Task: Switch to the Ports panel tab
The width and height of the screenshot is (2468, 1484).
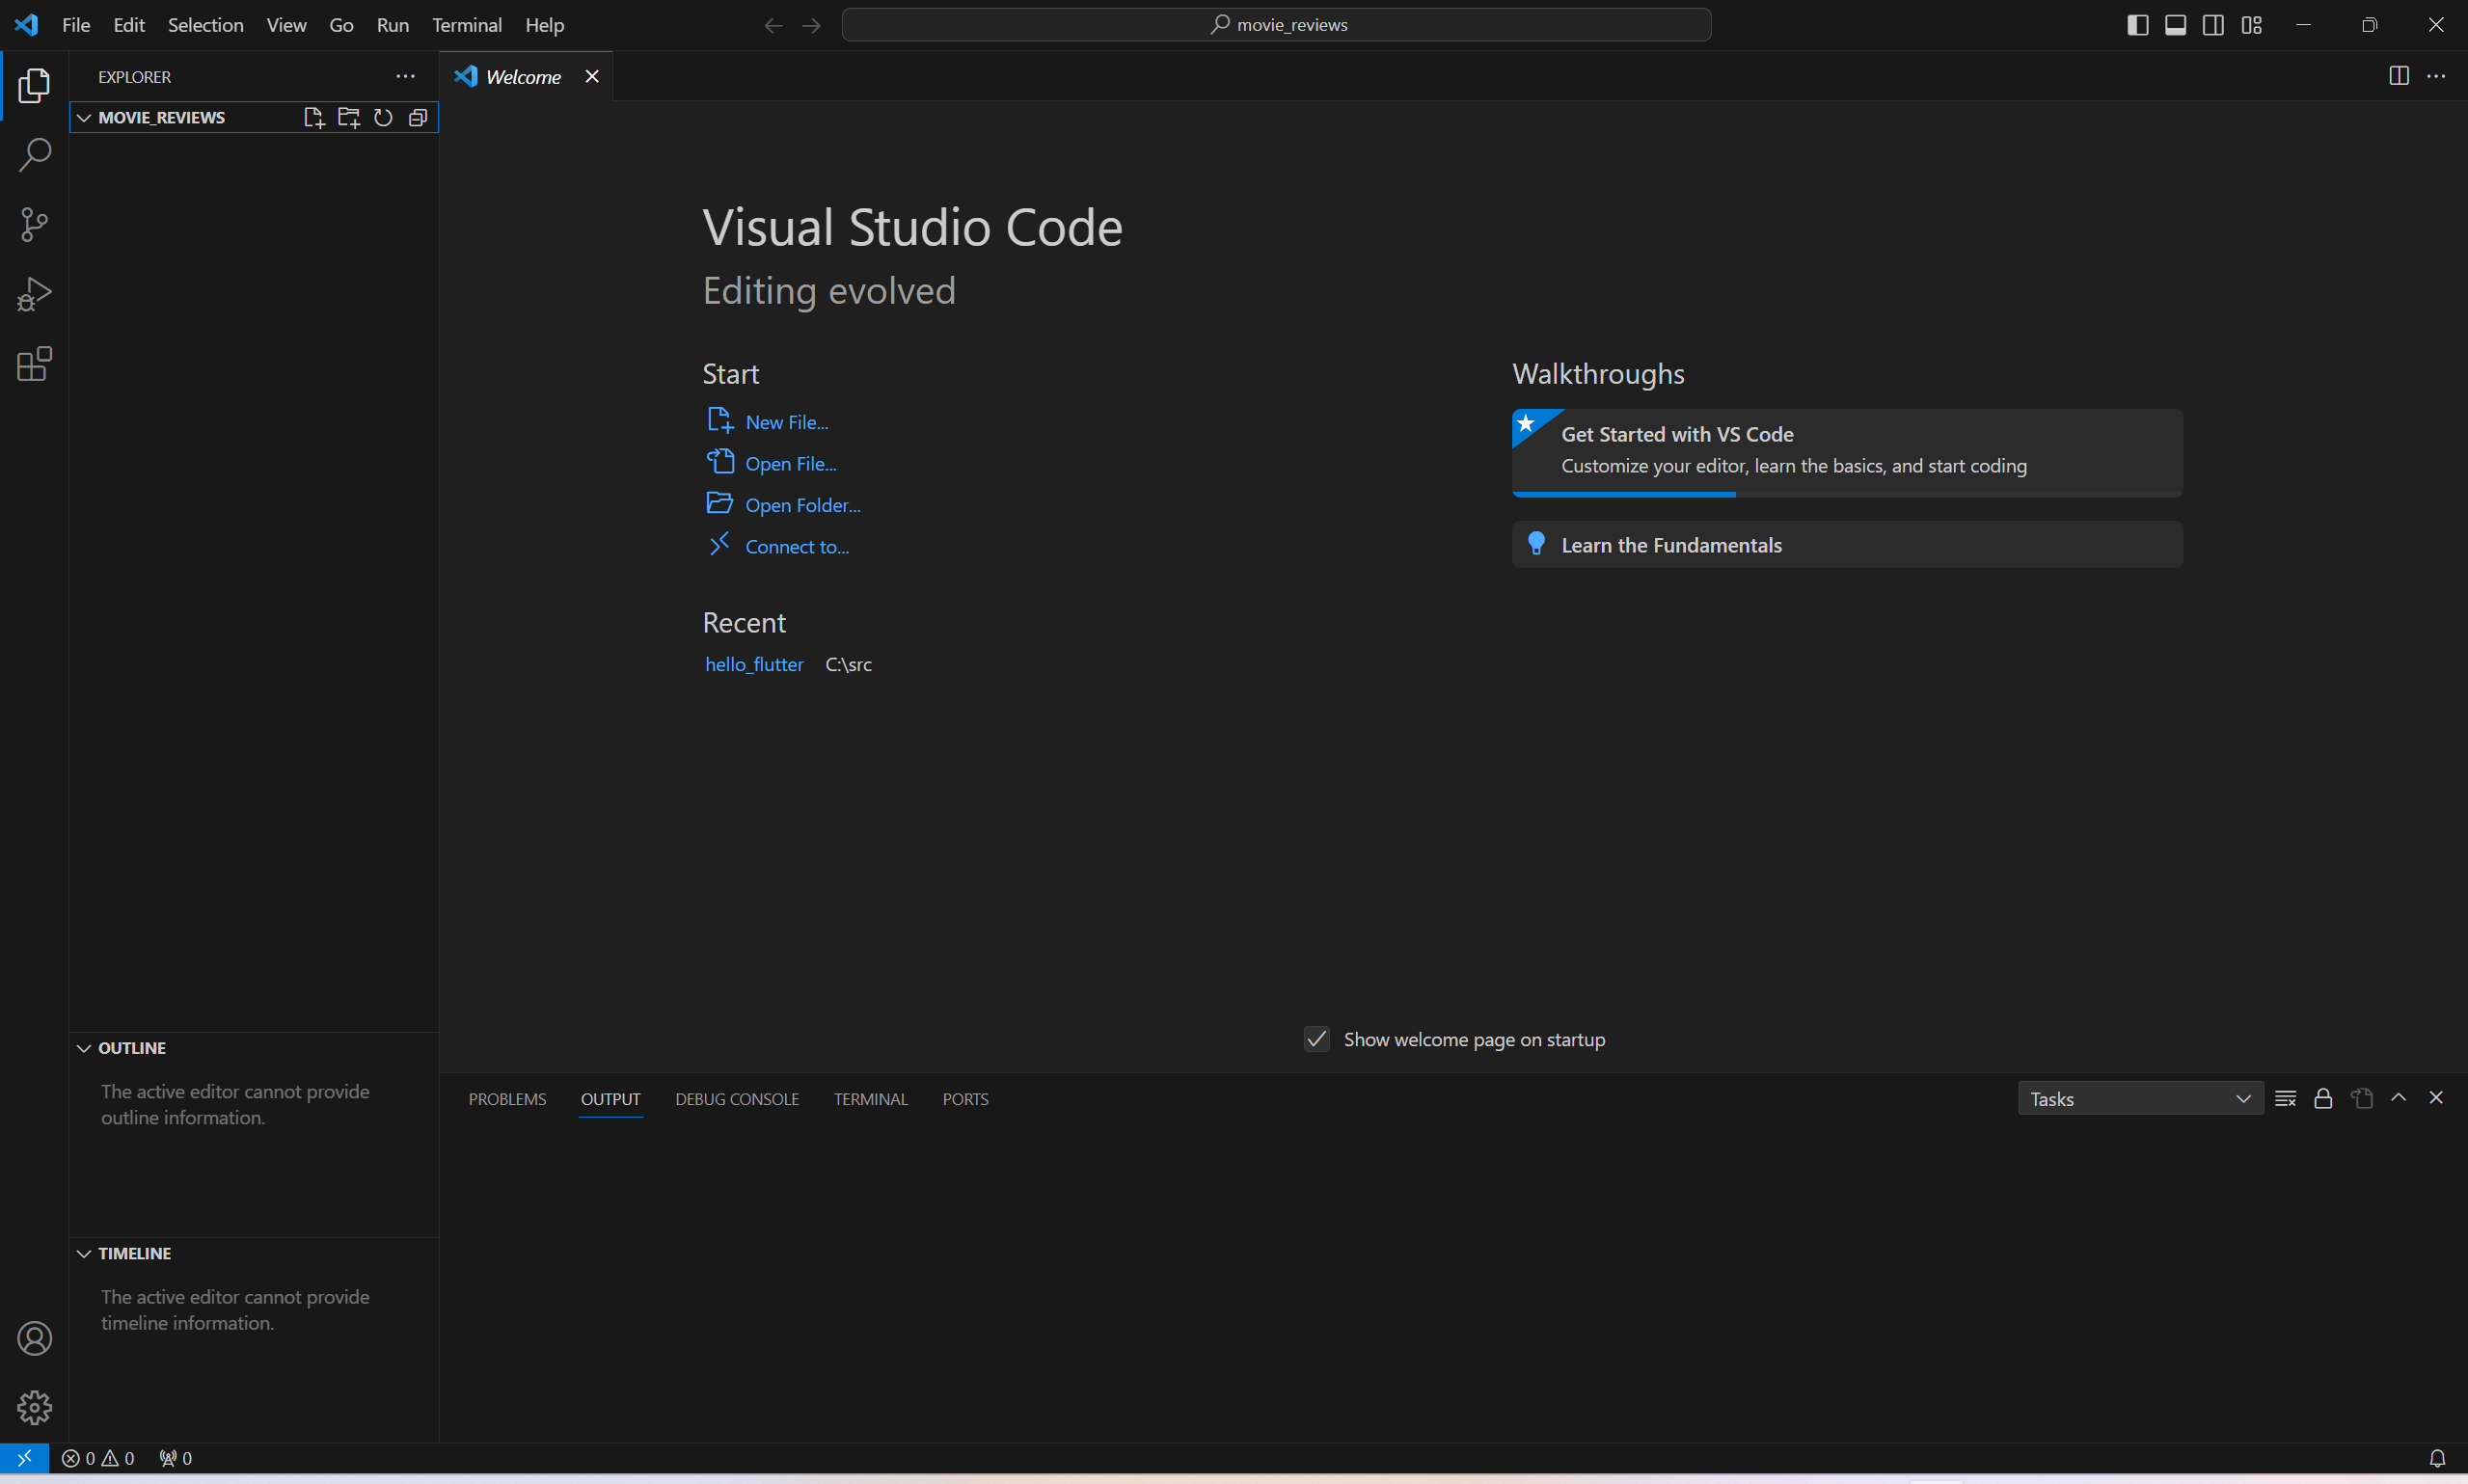Action: click(965, 1099)
